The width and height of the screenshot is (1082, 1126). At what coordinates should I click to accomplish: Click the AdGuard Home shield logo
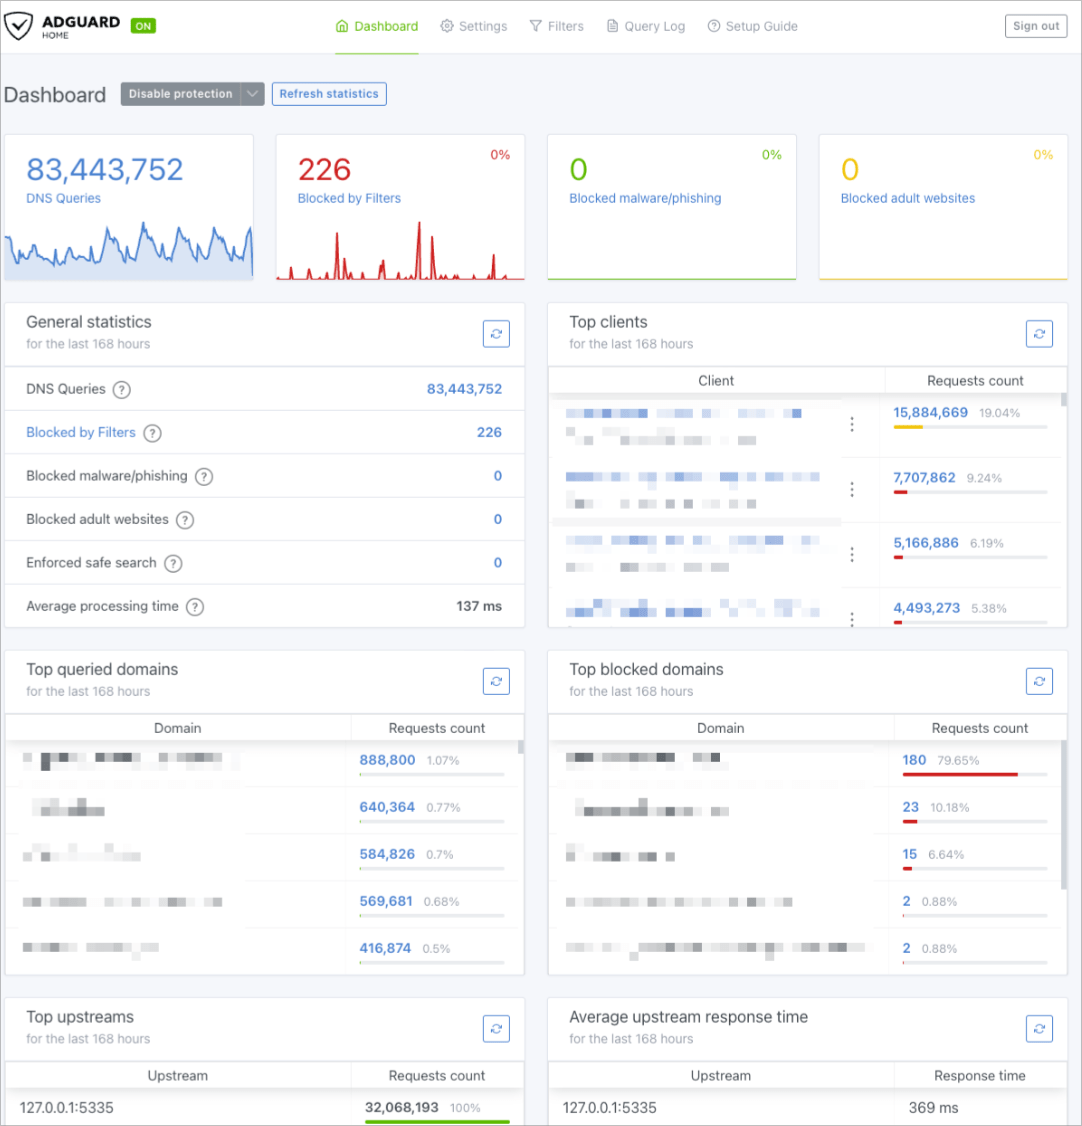click(x=19, y=27)
